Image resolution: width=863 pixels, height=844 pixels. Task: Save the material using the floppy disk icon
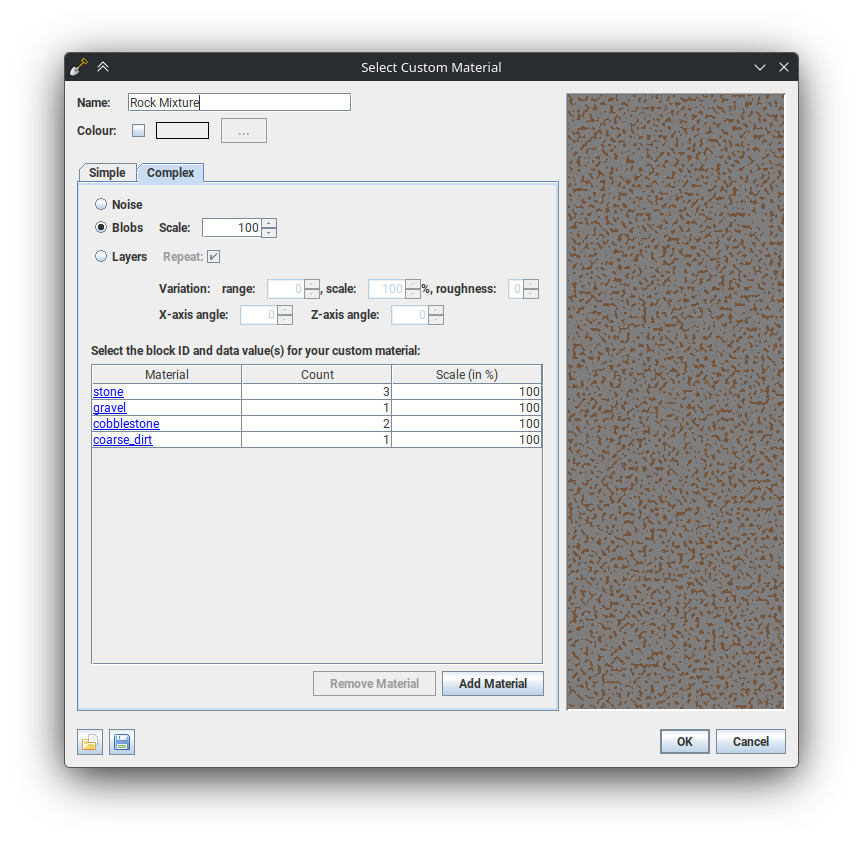pos(121,742)
